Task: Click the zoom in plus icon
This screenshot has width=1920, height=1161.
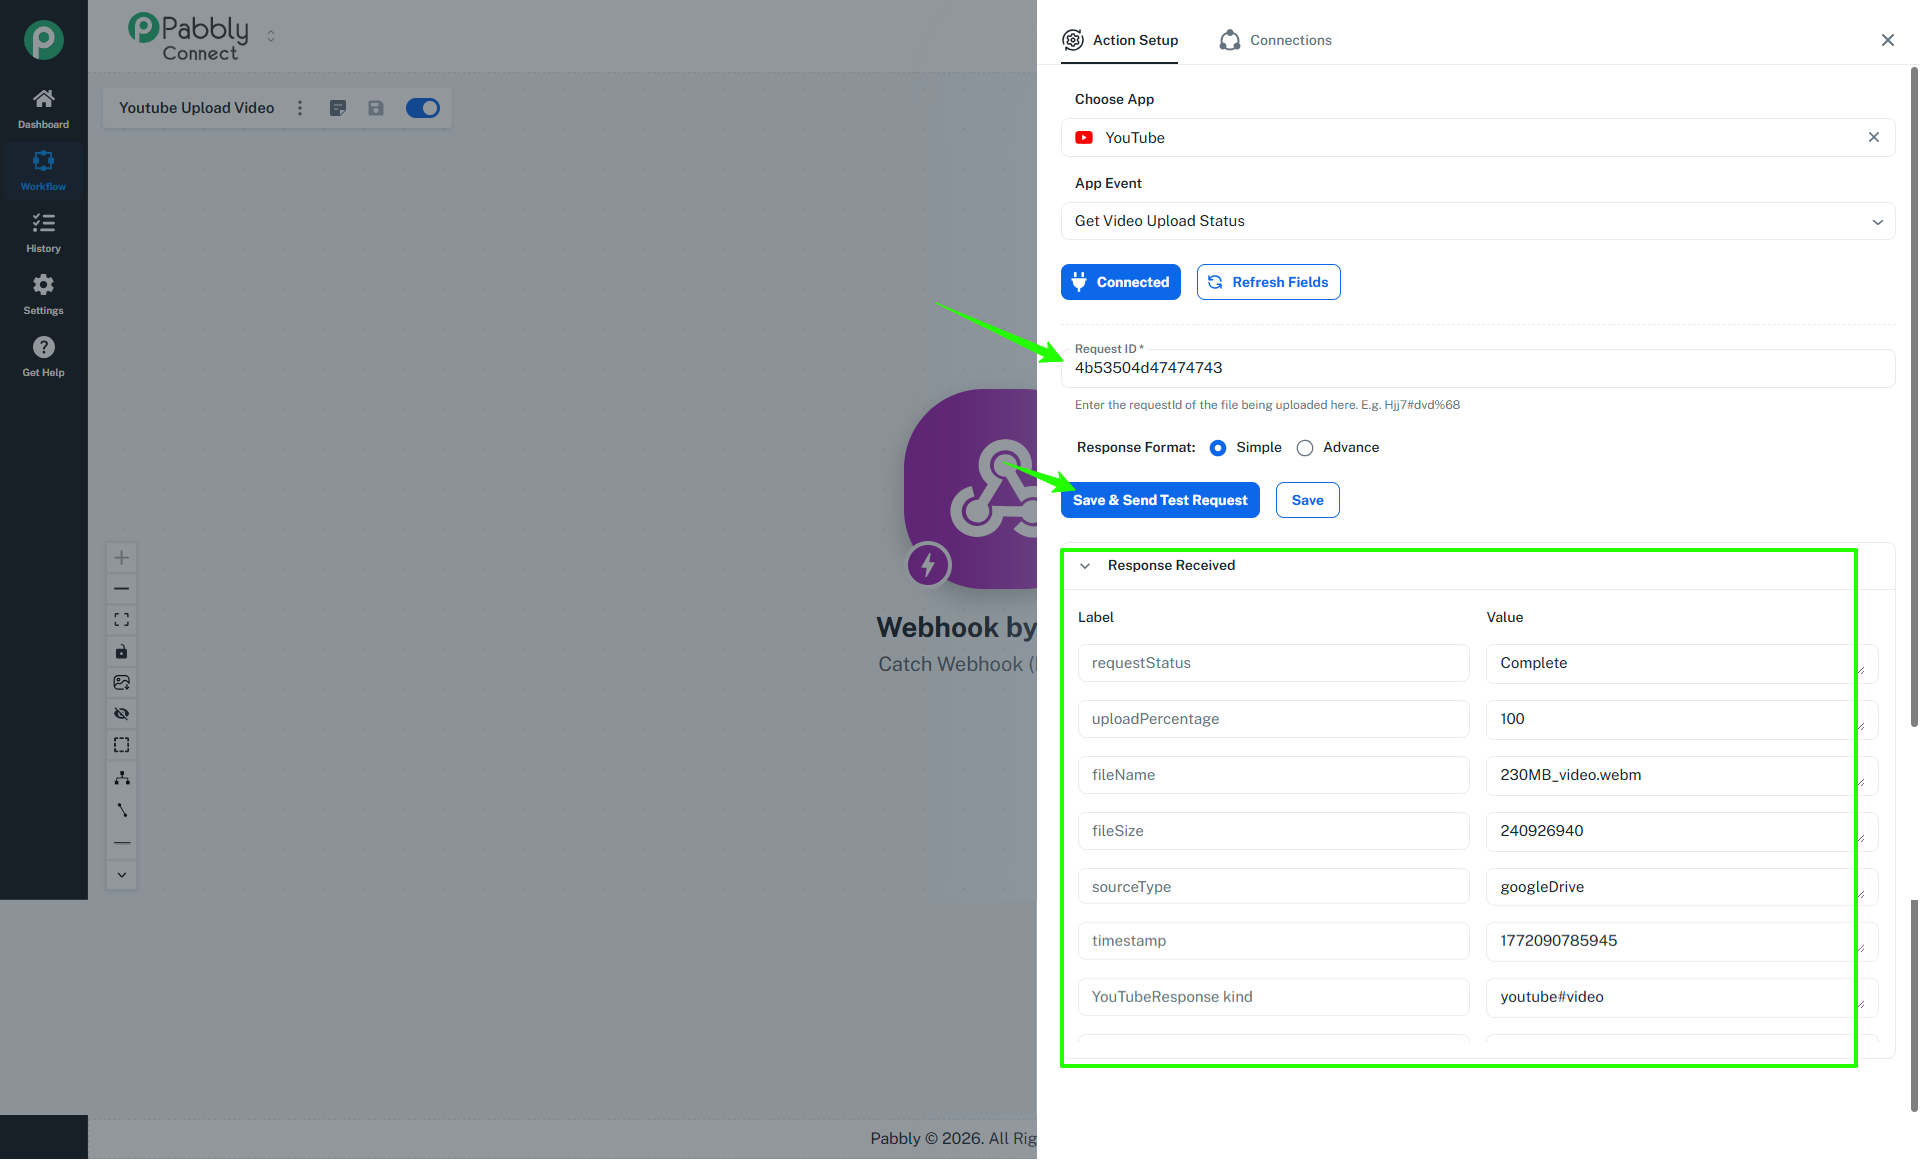Action: 121,558
